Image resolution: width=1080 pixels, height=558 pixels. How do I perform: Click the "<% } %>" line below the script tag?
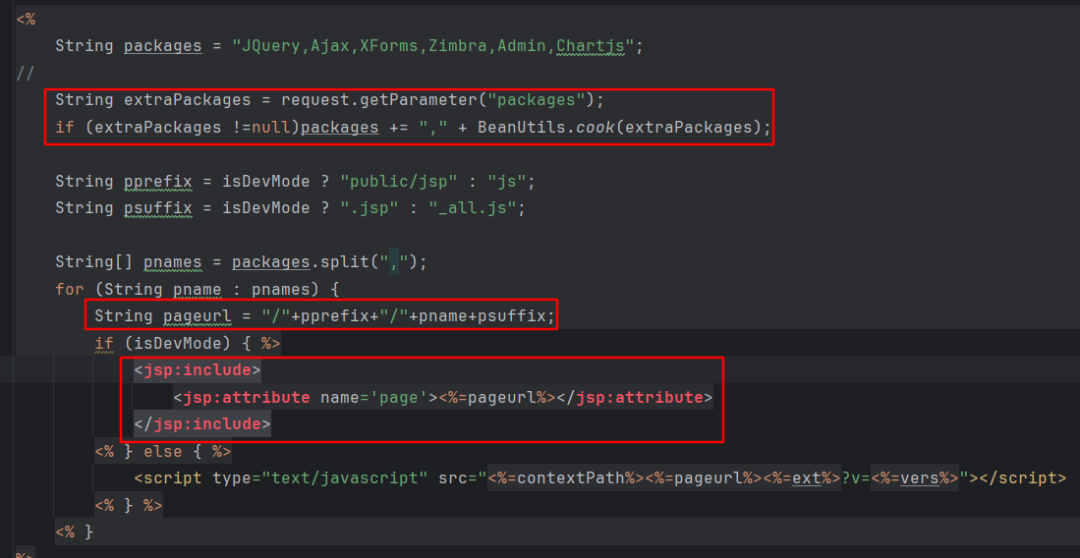click(129, 506)
